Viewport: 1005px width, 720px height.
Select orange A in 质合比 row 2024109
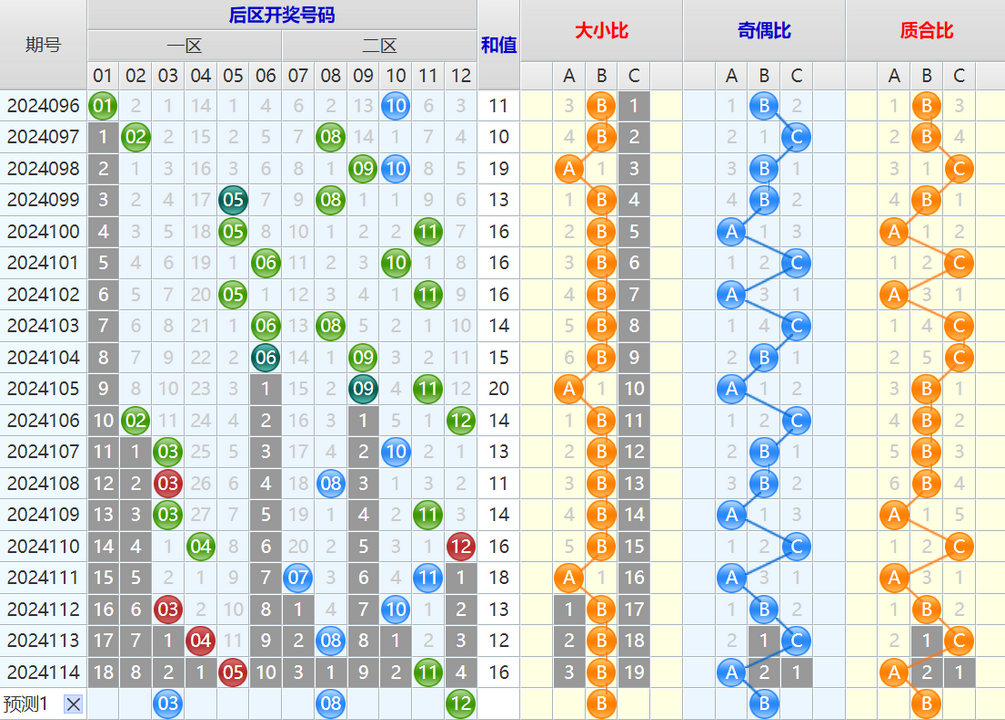coord(894,515)
